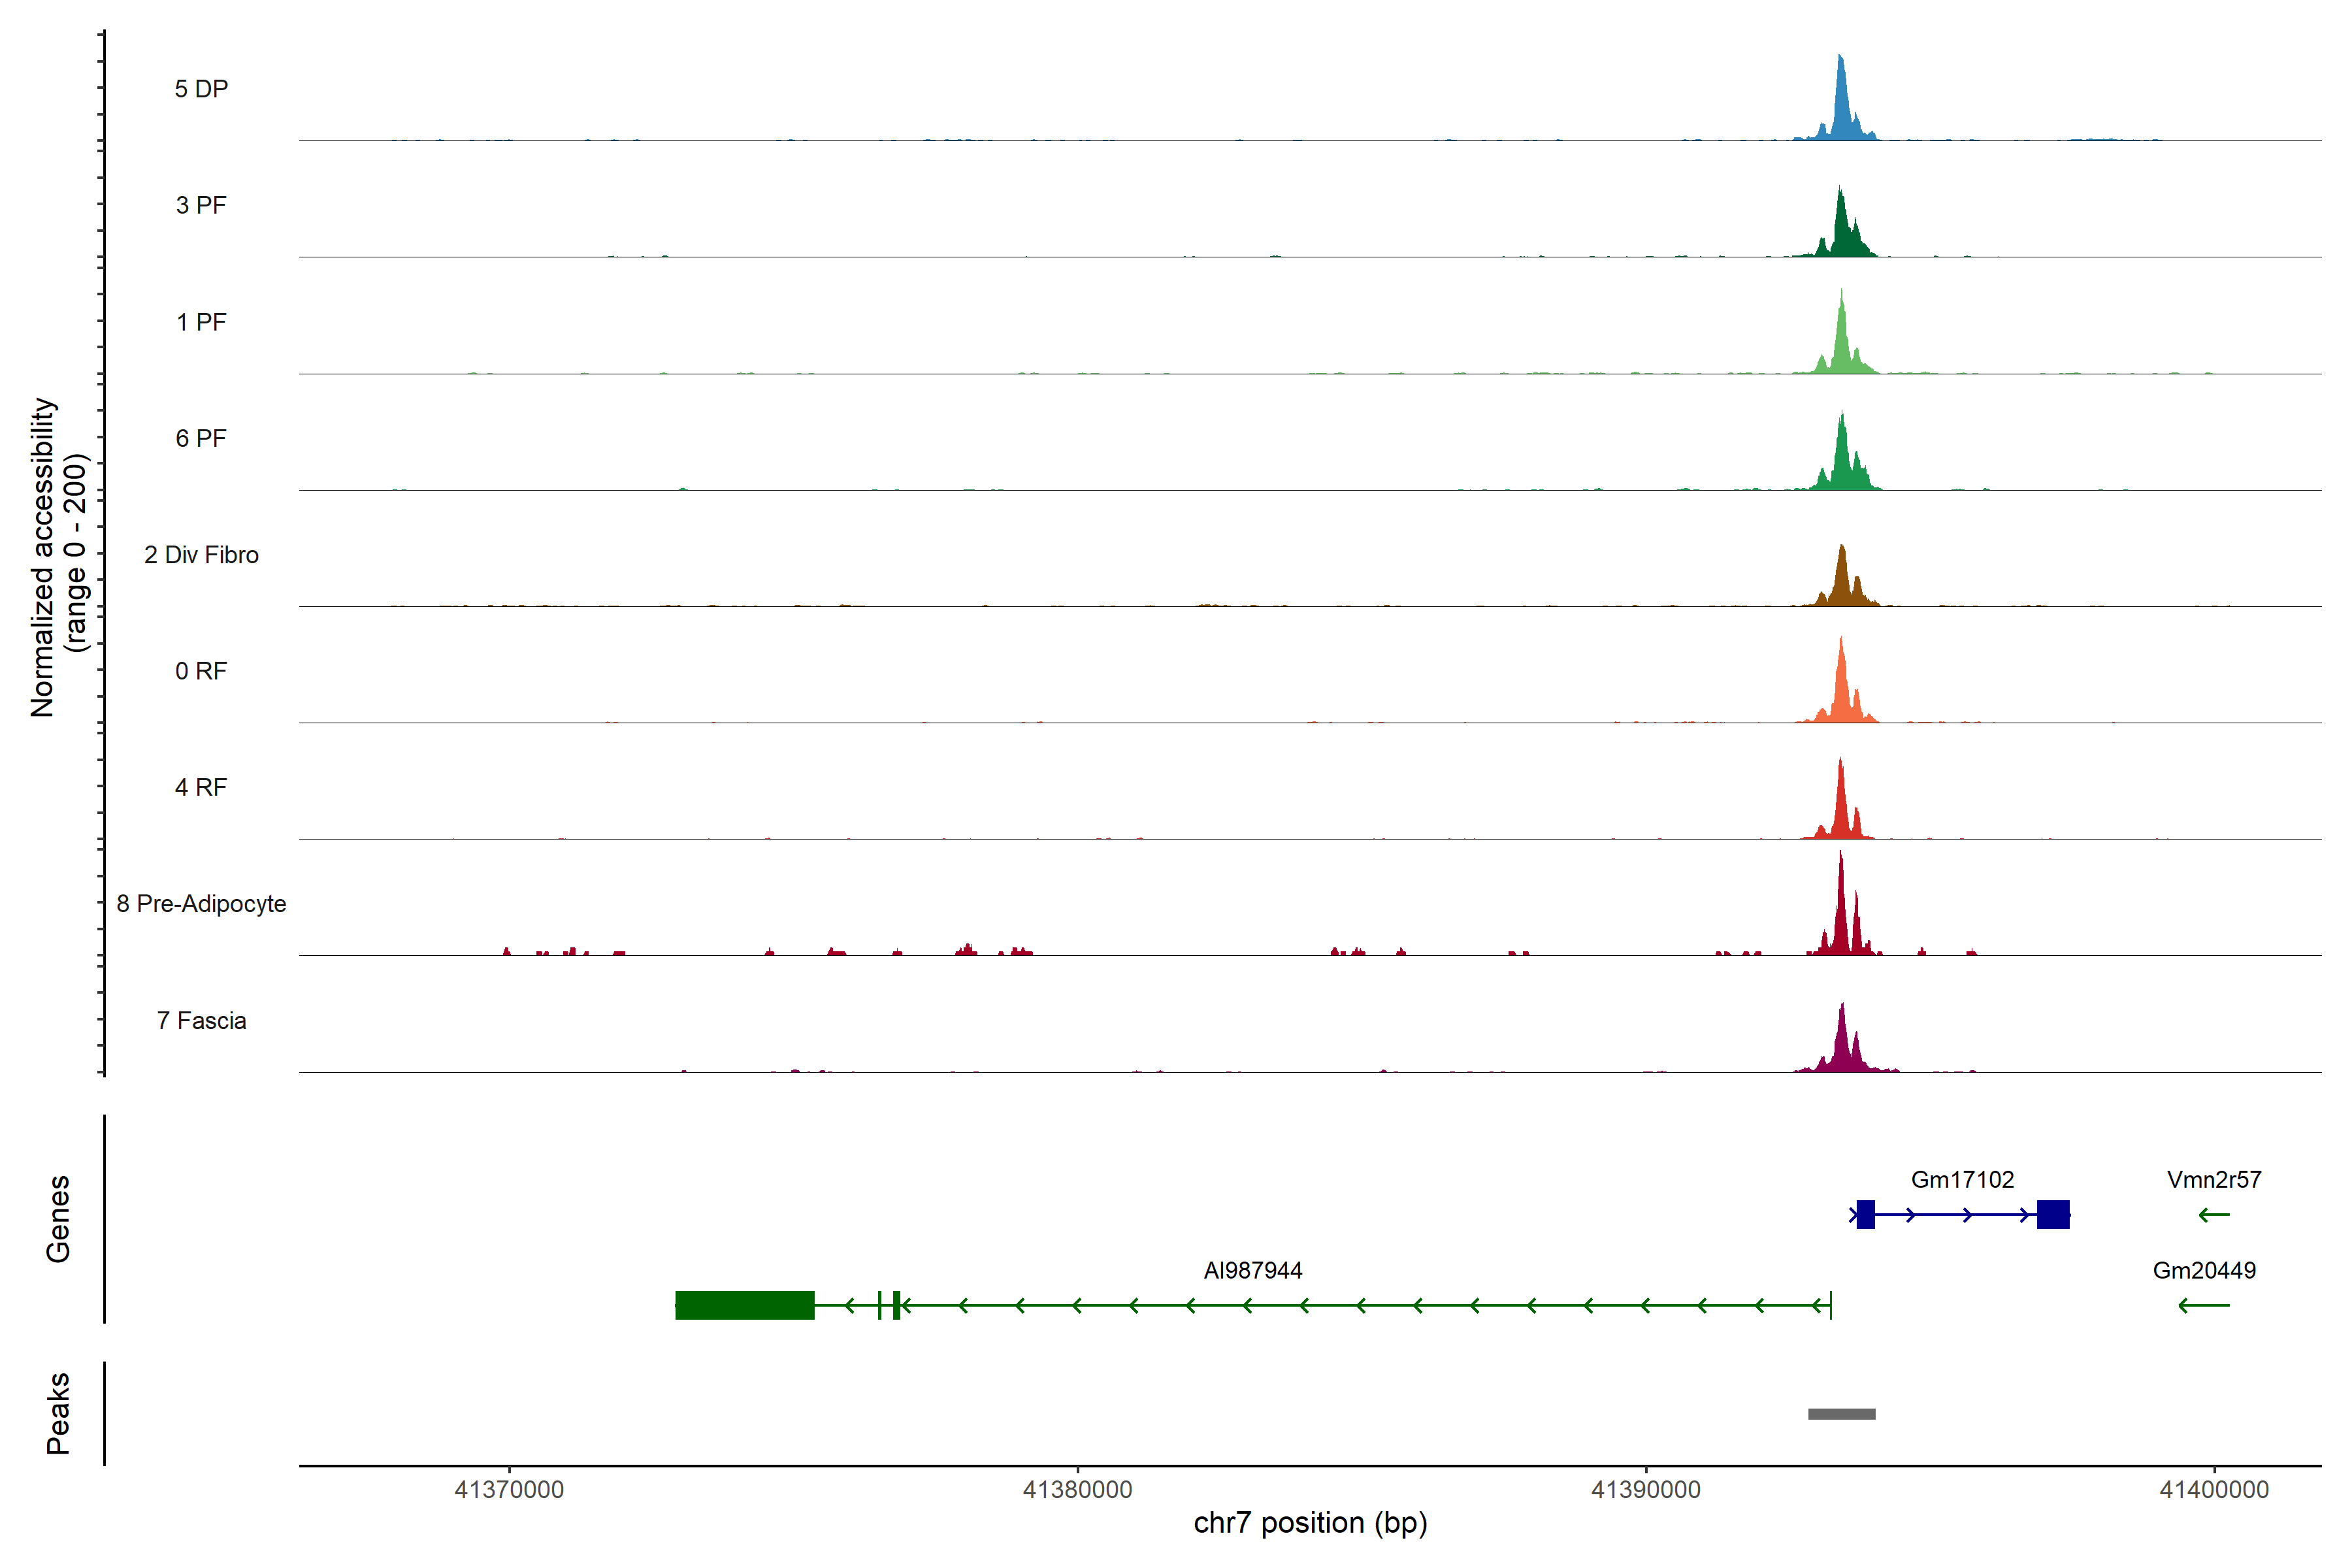This screenshot has width=2352, height=1568.
Task: Click the left blue Gm17102 exon box
Action: (1865, 1214)
